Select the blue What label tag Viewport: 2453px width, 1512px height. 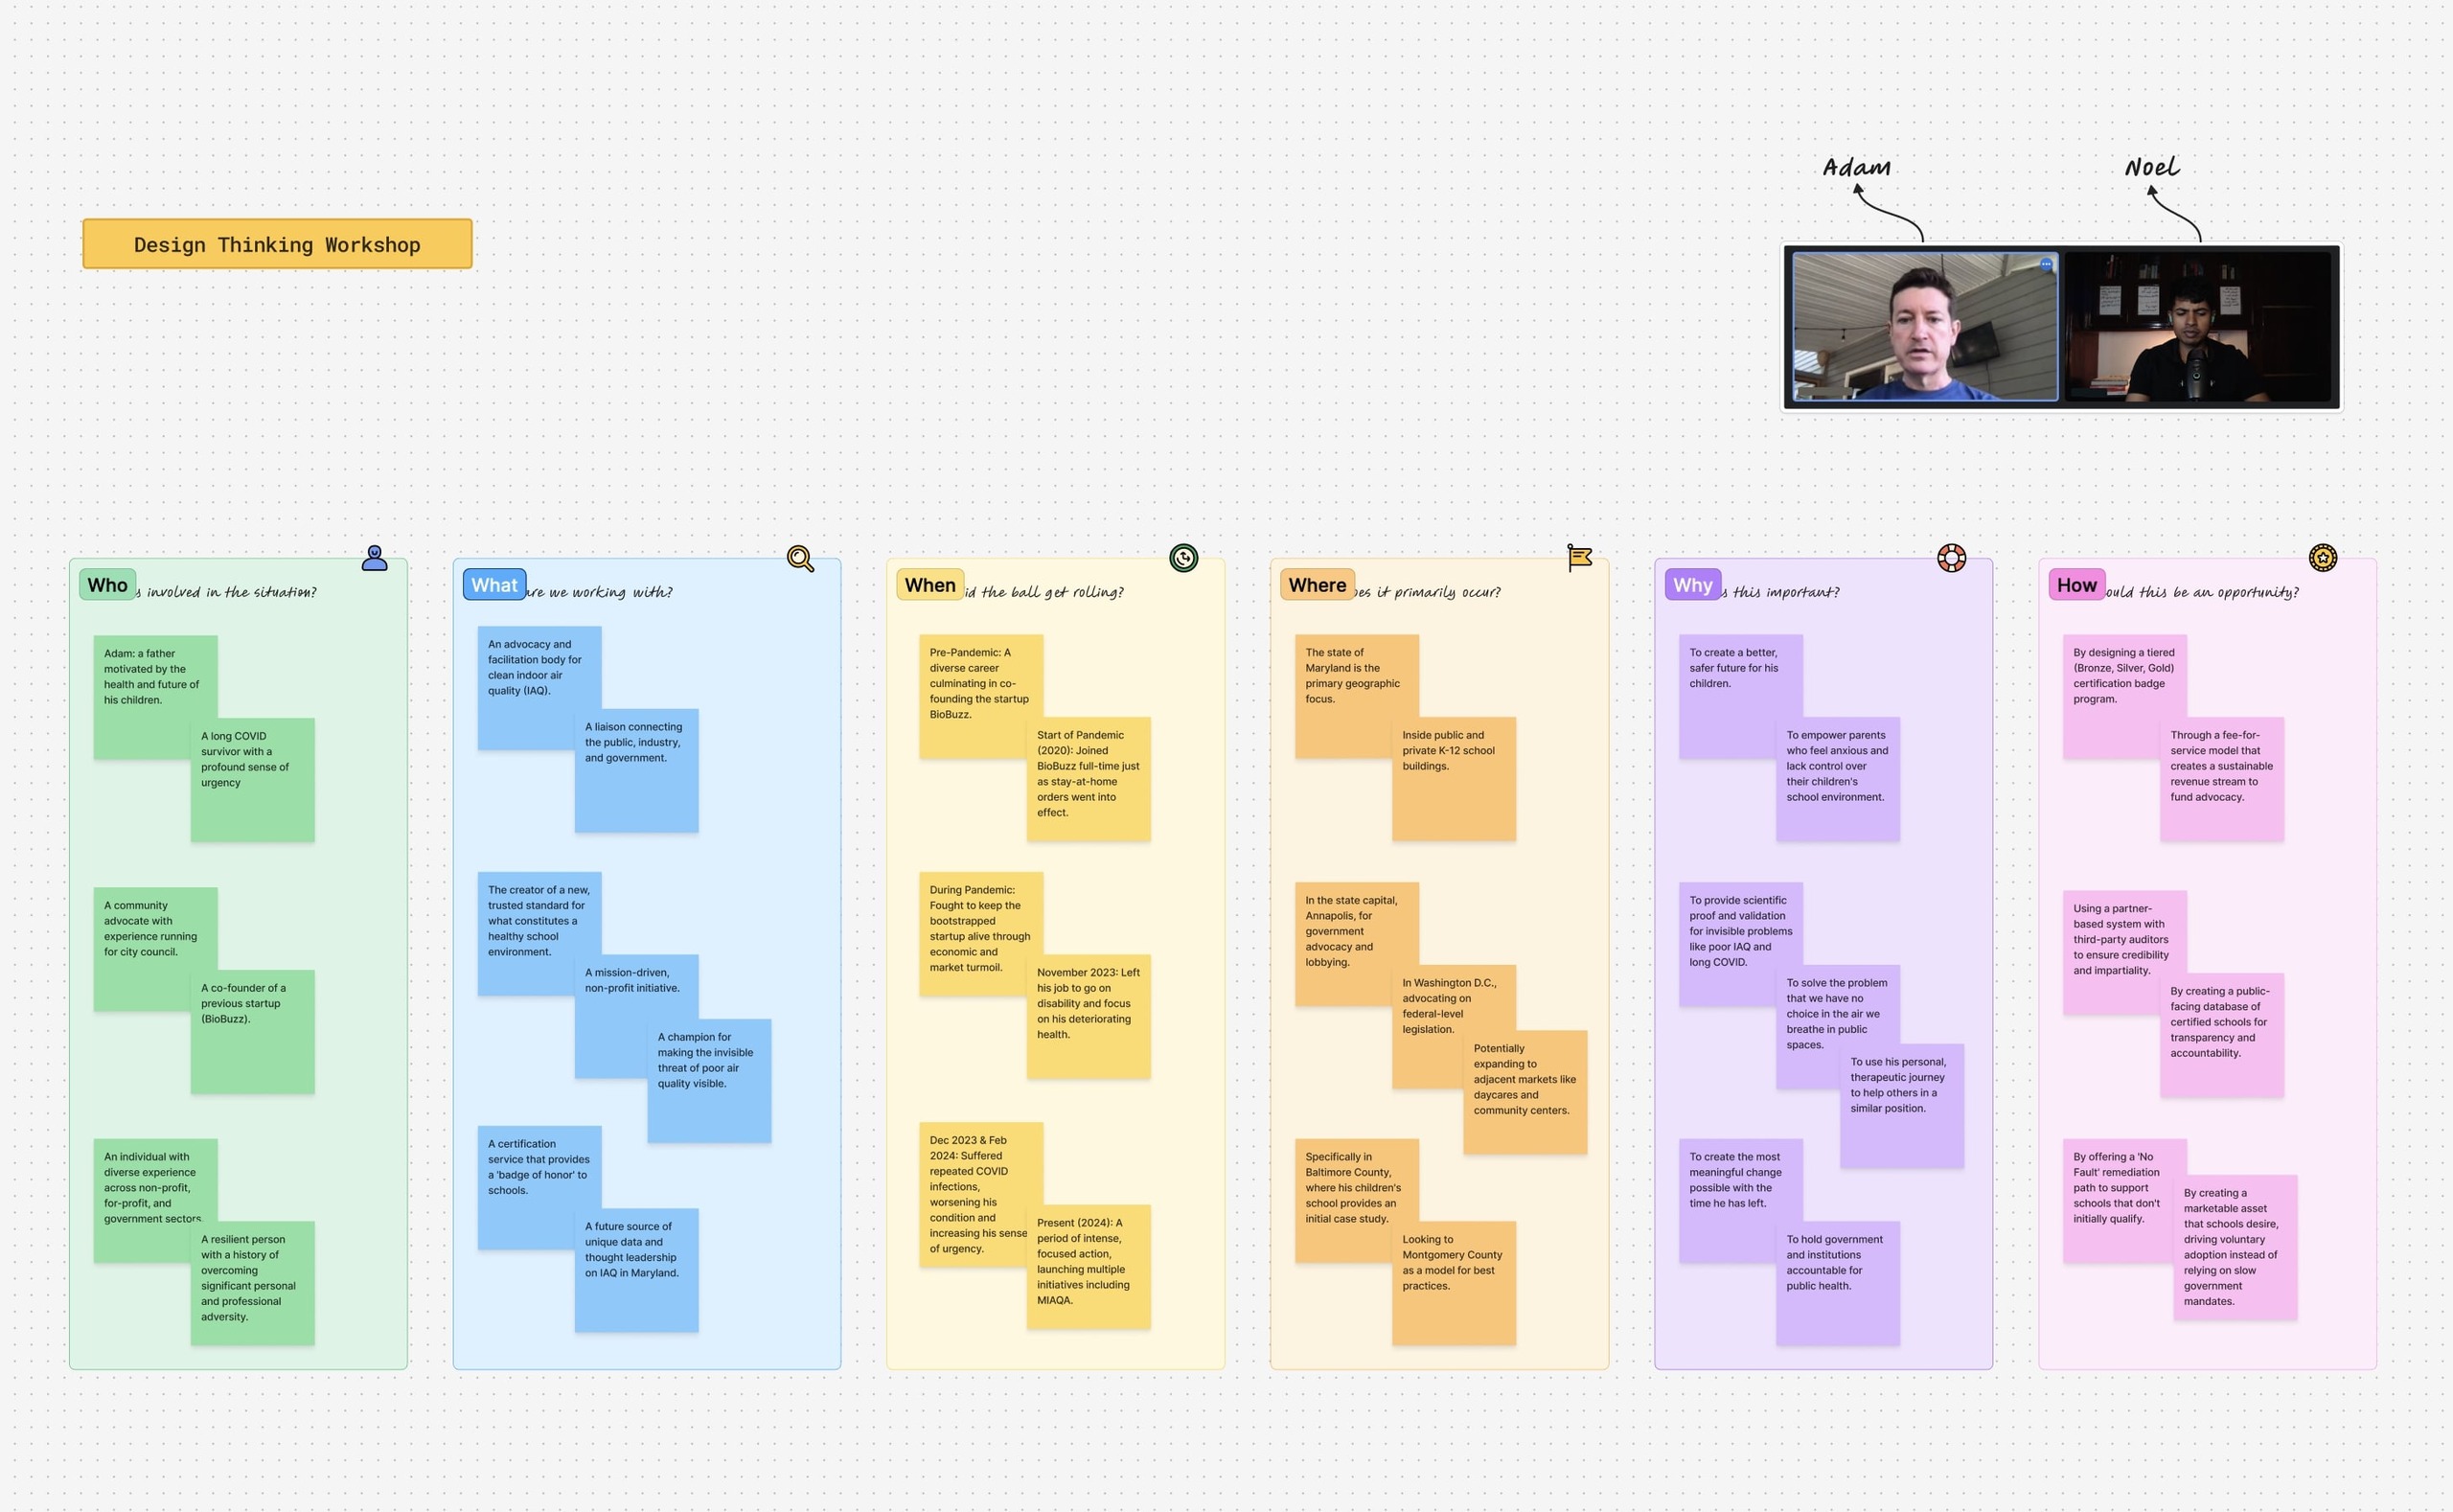click(494, 585)
